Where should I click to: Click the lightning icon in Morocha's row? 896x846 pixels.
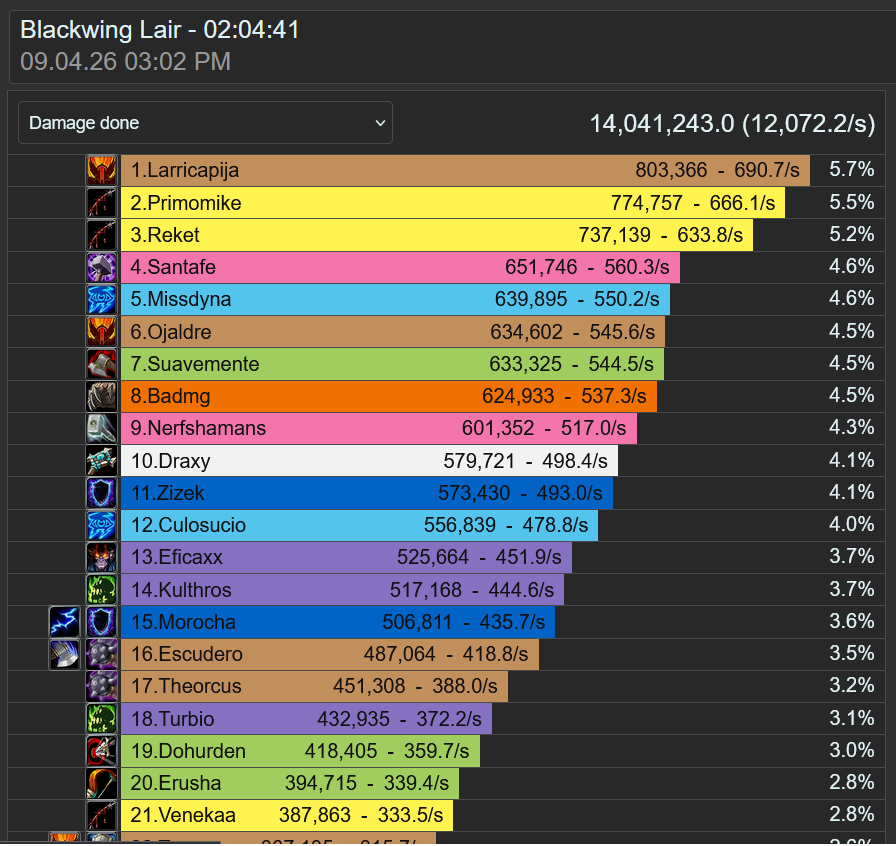[x=65, y=622]
